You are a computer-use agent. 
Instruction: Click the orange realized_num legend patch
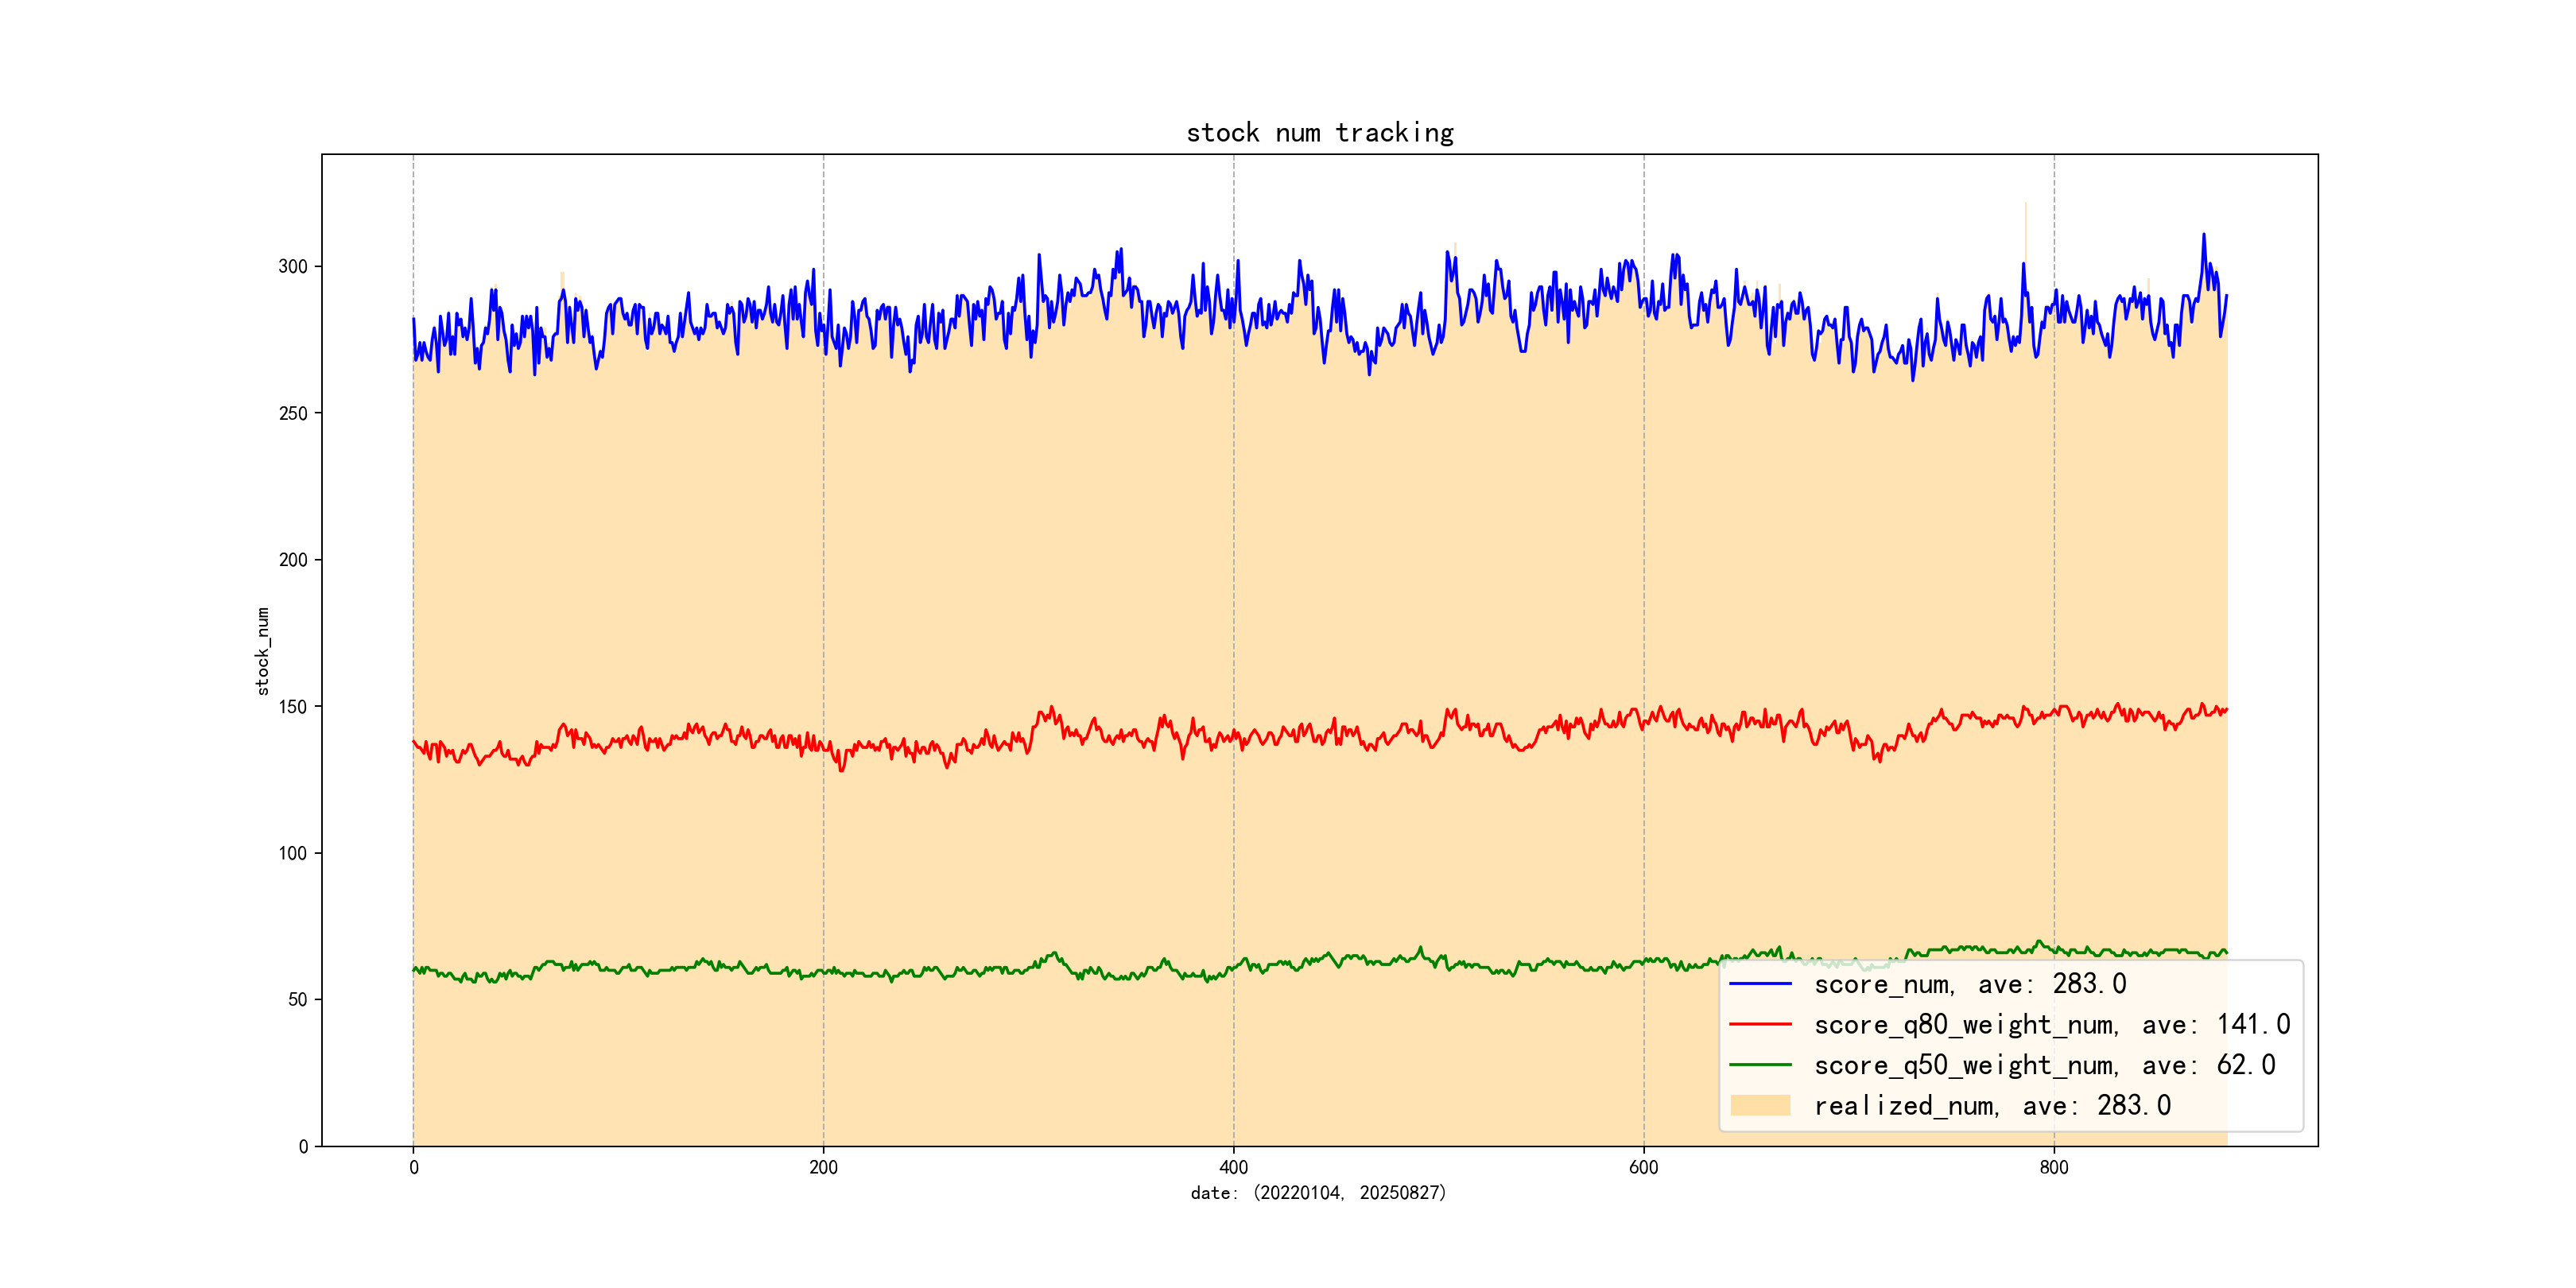click(1760, 1105)
